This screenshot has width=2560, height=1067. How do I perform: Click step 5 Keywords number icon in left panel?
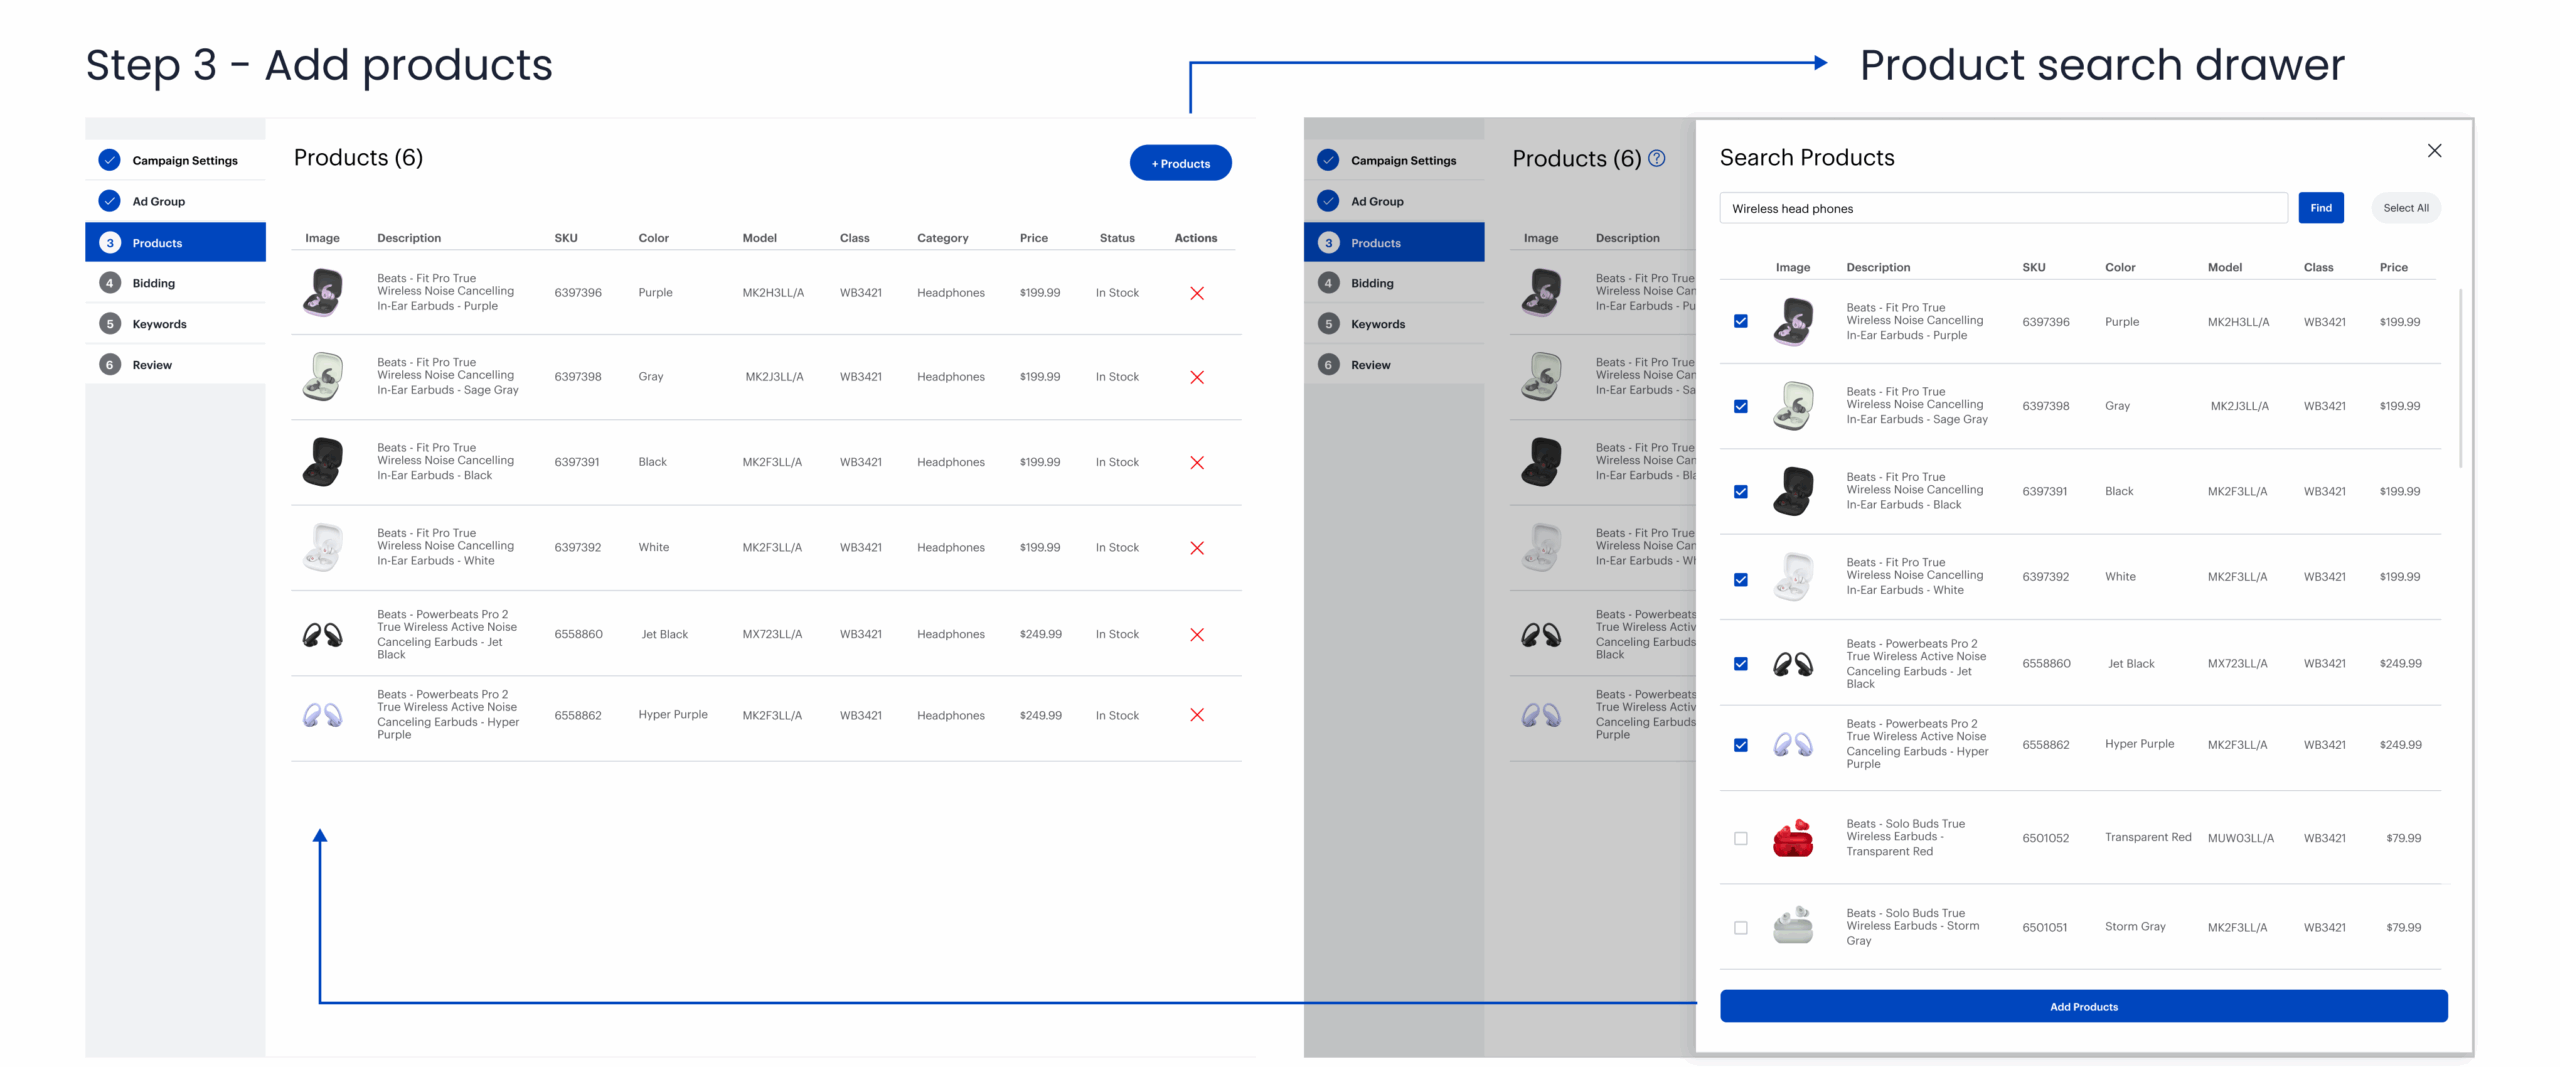point(110,324)
